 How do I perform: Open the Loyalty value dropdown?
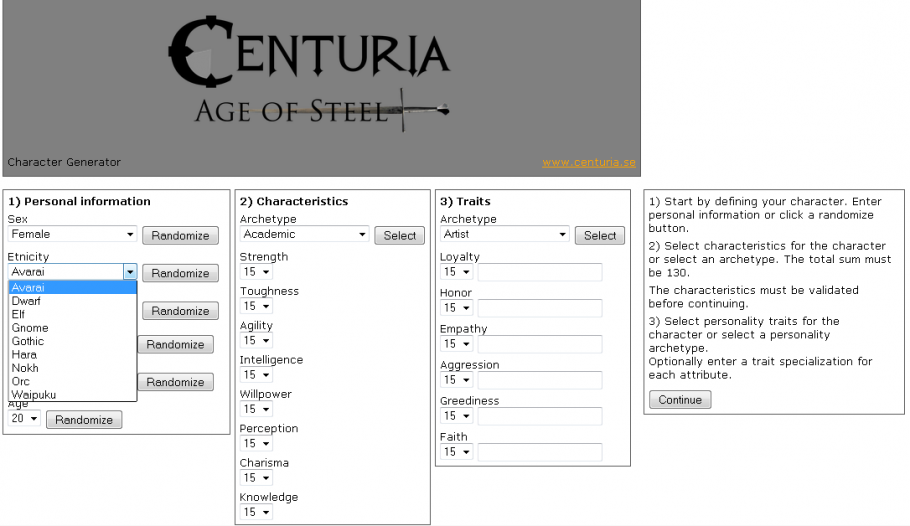pos(456,272)
